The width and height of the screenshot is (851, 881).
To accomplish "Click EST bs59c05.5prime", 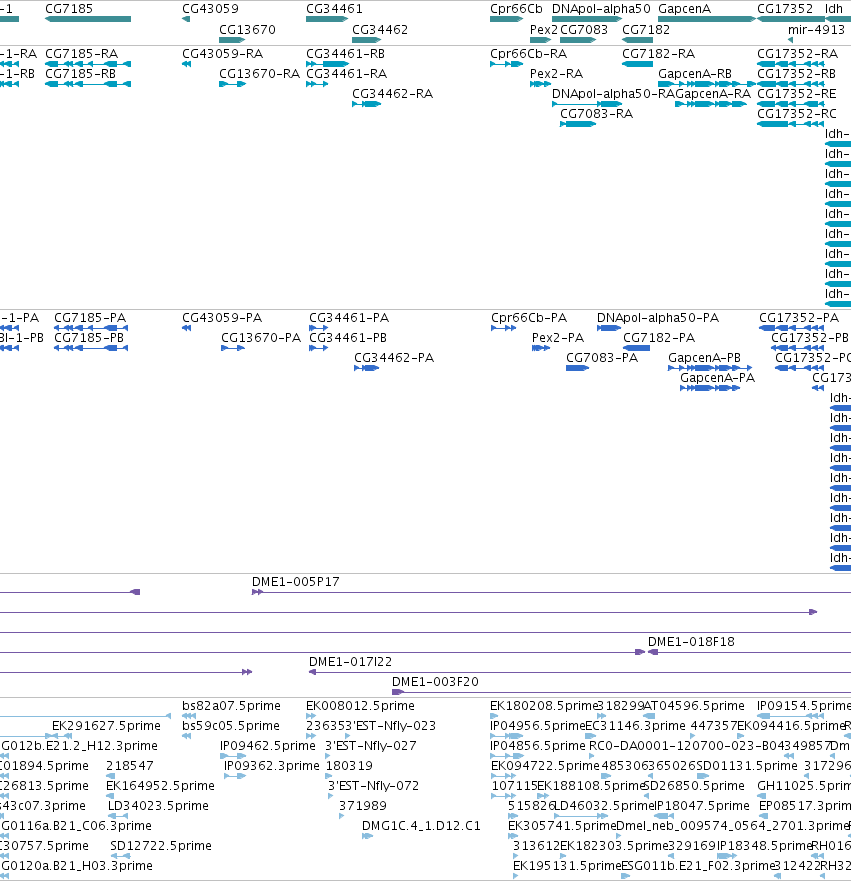I will (x=230, y=726).
